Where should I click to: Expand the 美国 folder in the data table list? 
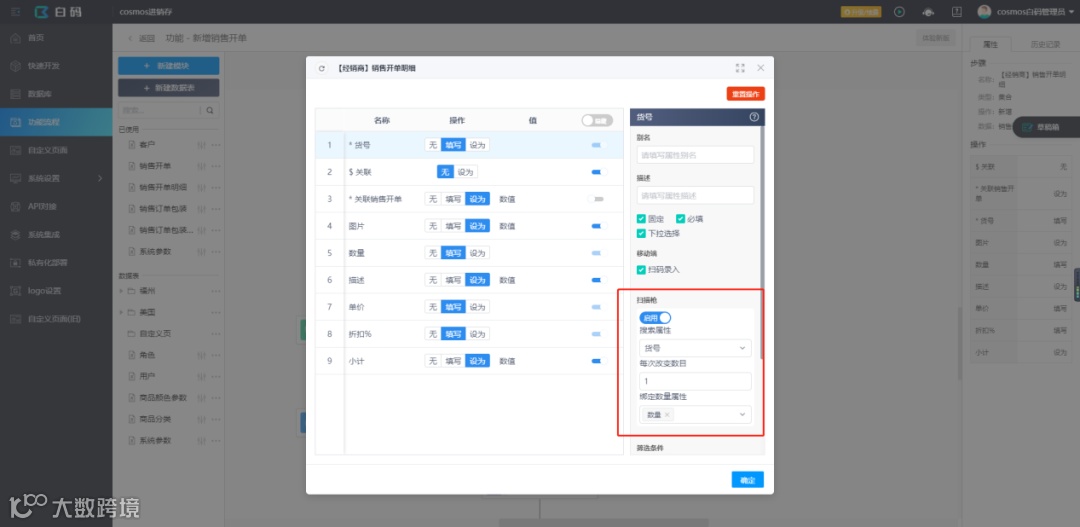[x=122, y=313]
